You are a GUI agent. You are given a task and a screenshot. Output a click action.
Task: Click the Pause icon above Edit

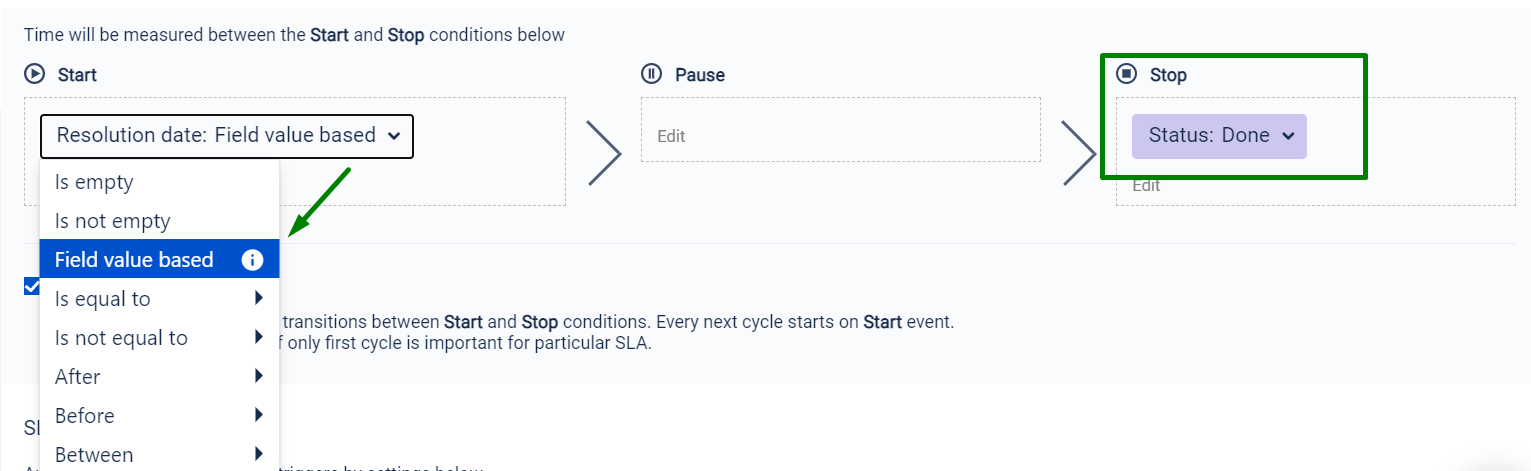click(652, 74)
